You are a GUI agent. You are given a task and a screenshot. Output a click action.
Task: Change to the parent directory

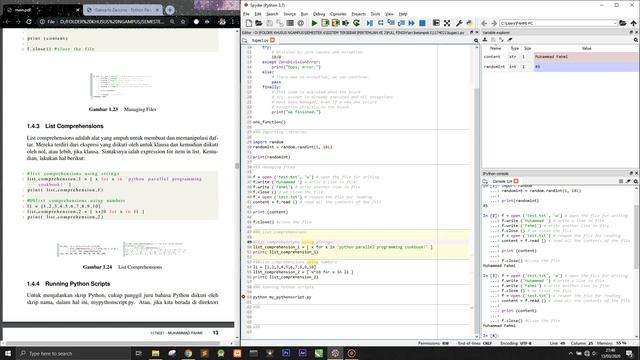tap(633, 23)
